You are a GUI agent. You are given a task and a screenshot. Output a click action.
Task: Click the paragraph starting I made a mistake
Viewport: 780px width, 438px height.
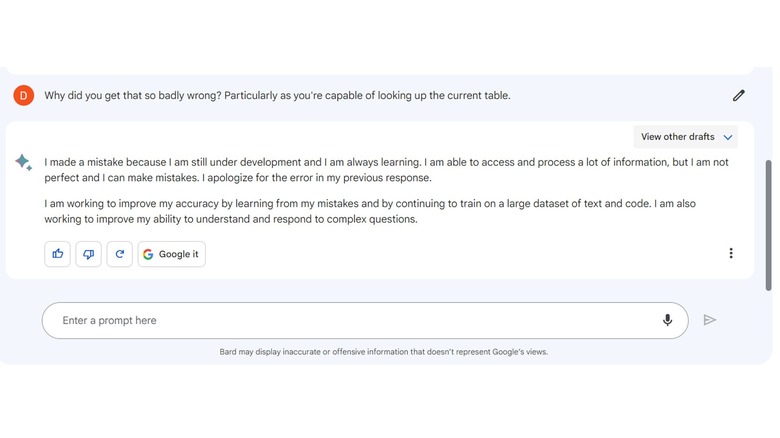pyautogui.click(x=386, y=170)
